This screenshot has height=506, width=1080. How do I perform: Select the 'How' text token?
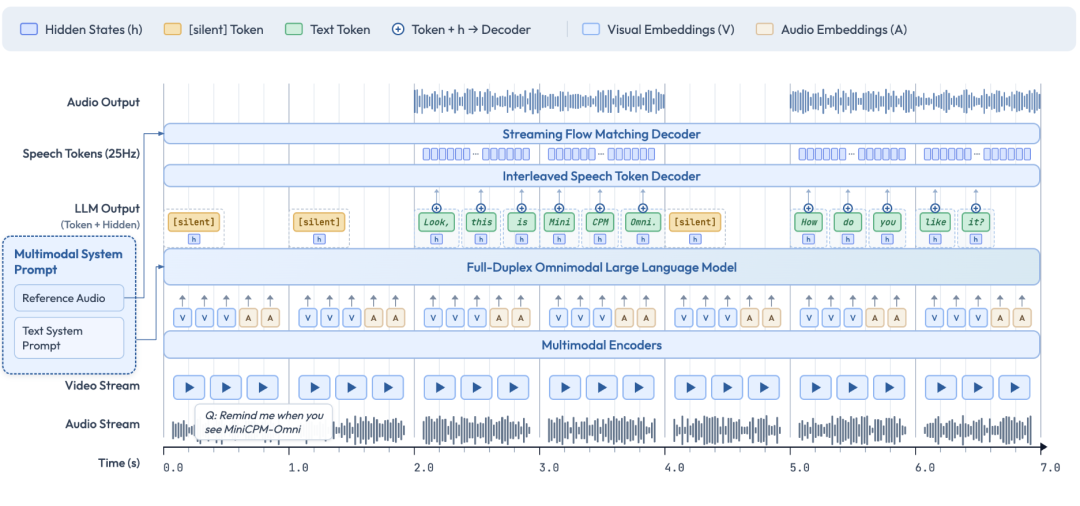(807, 222)
